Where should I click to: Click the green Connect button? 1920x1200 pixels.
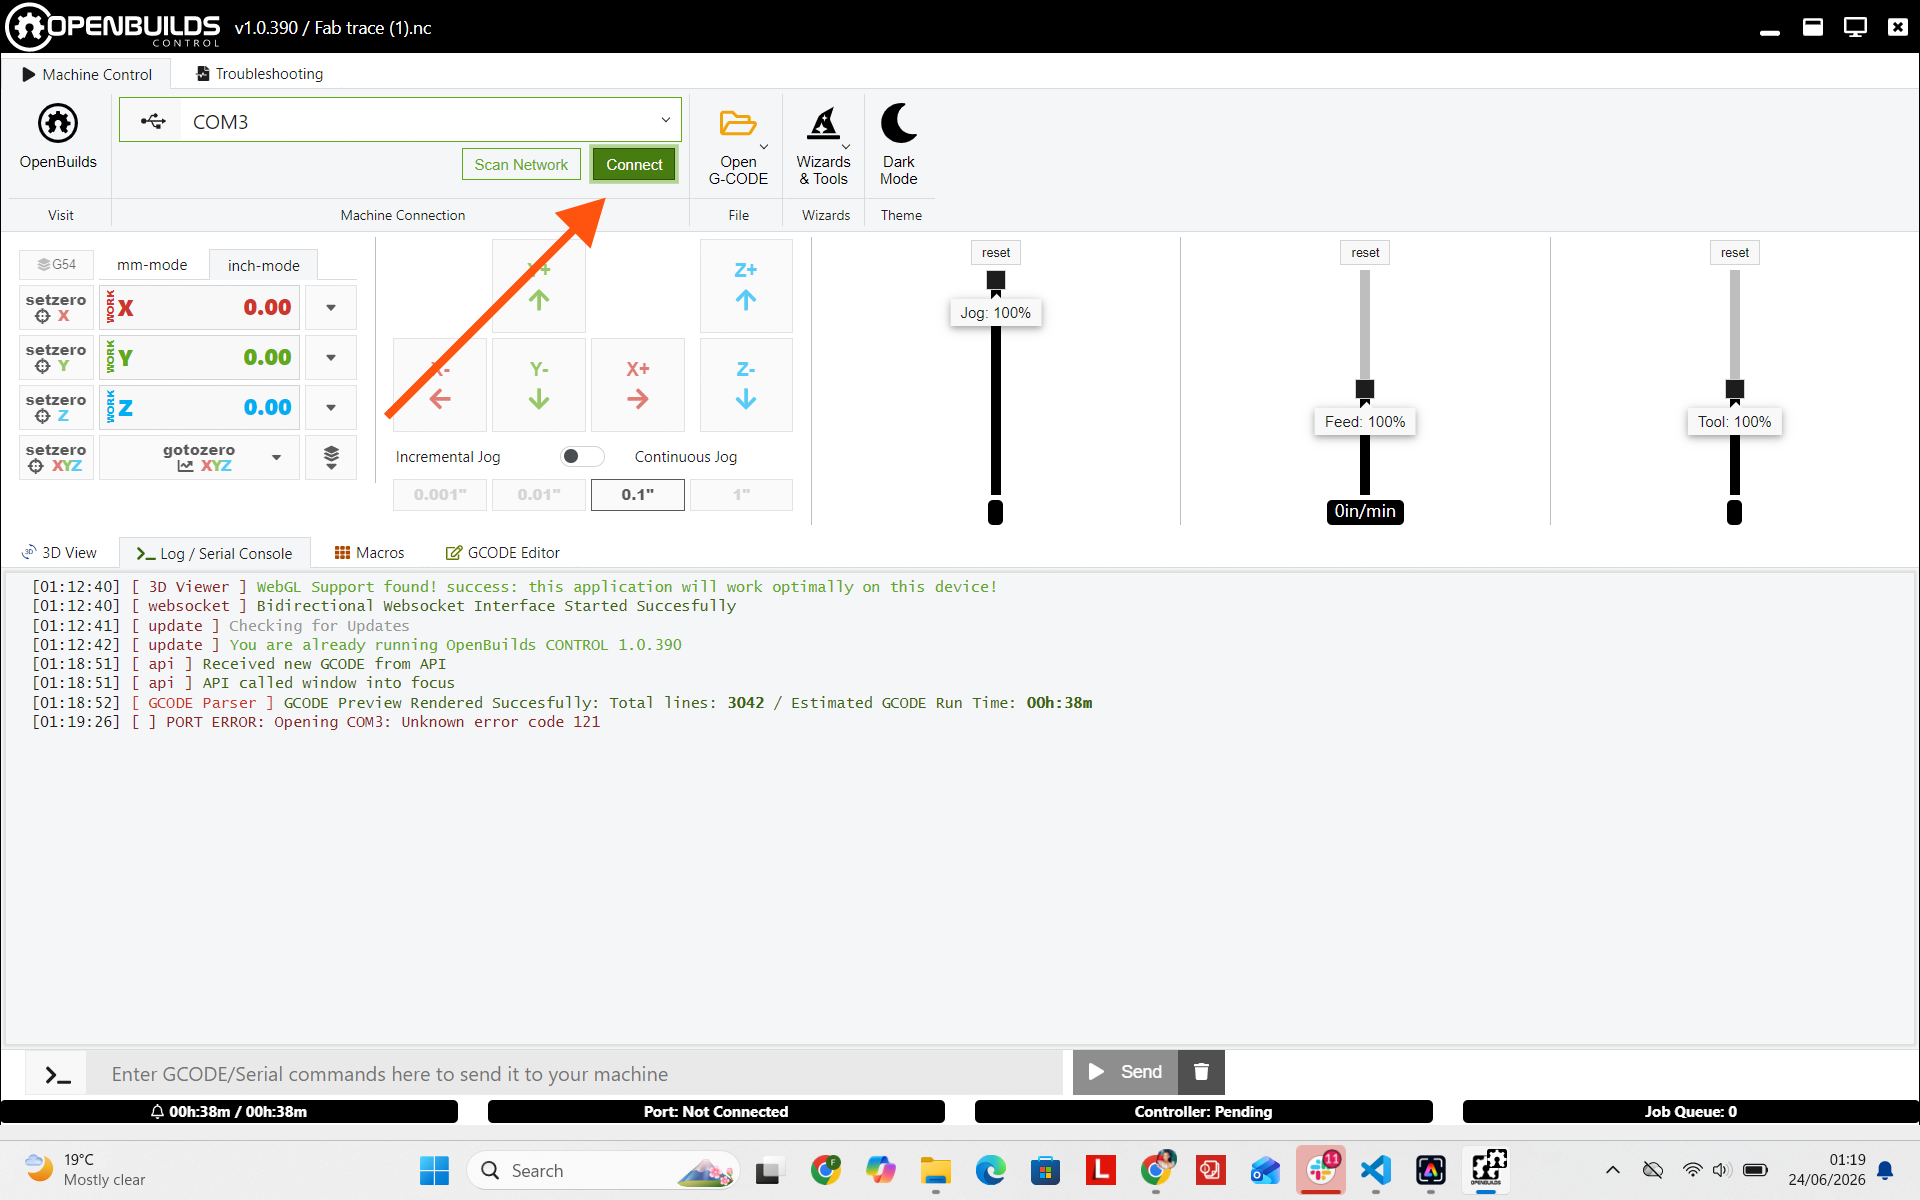tap(634, 165)
